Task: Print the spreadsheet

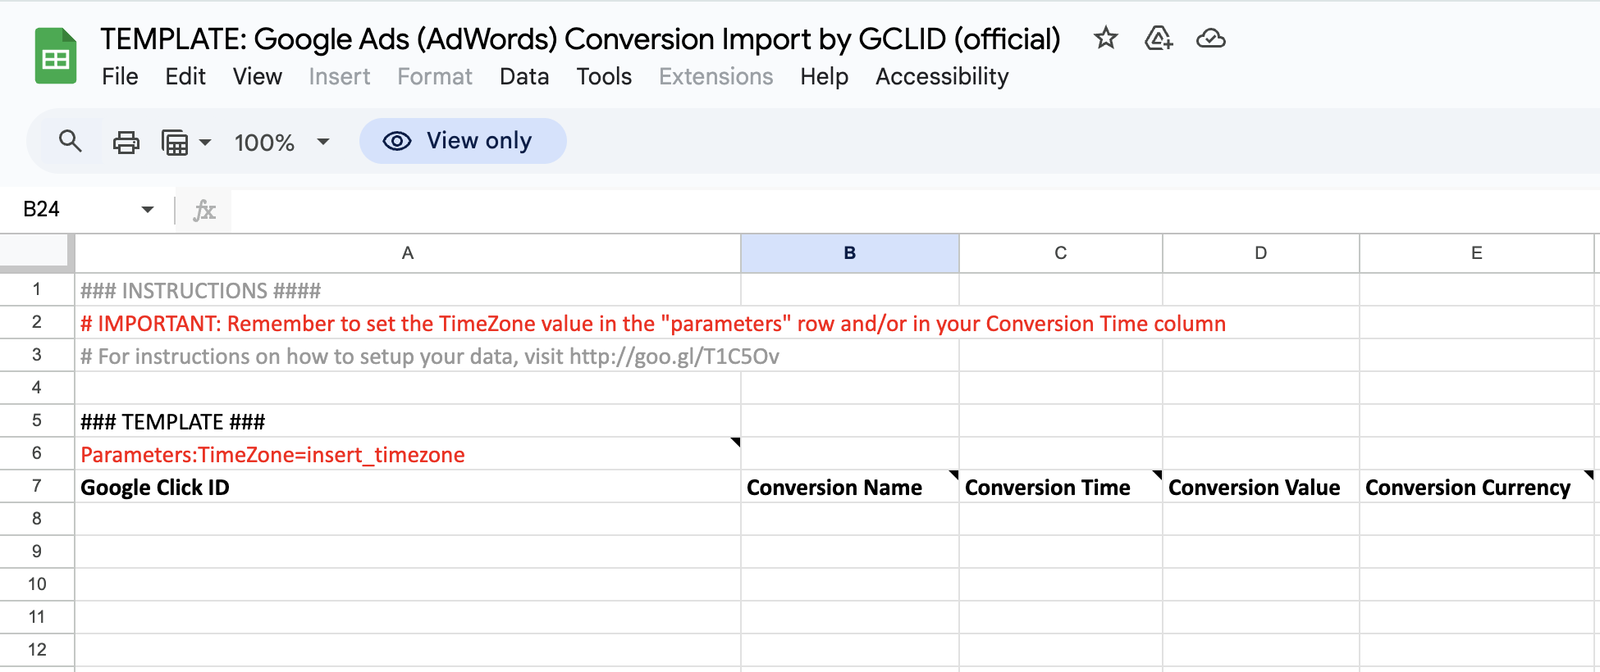Action: [x=126, y=142]
